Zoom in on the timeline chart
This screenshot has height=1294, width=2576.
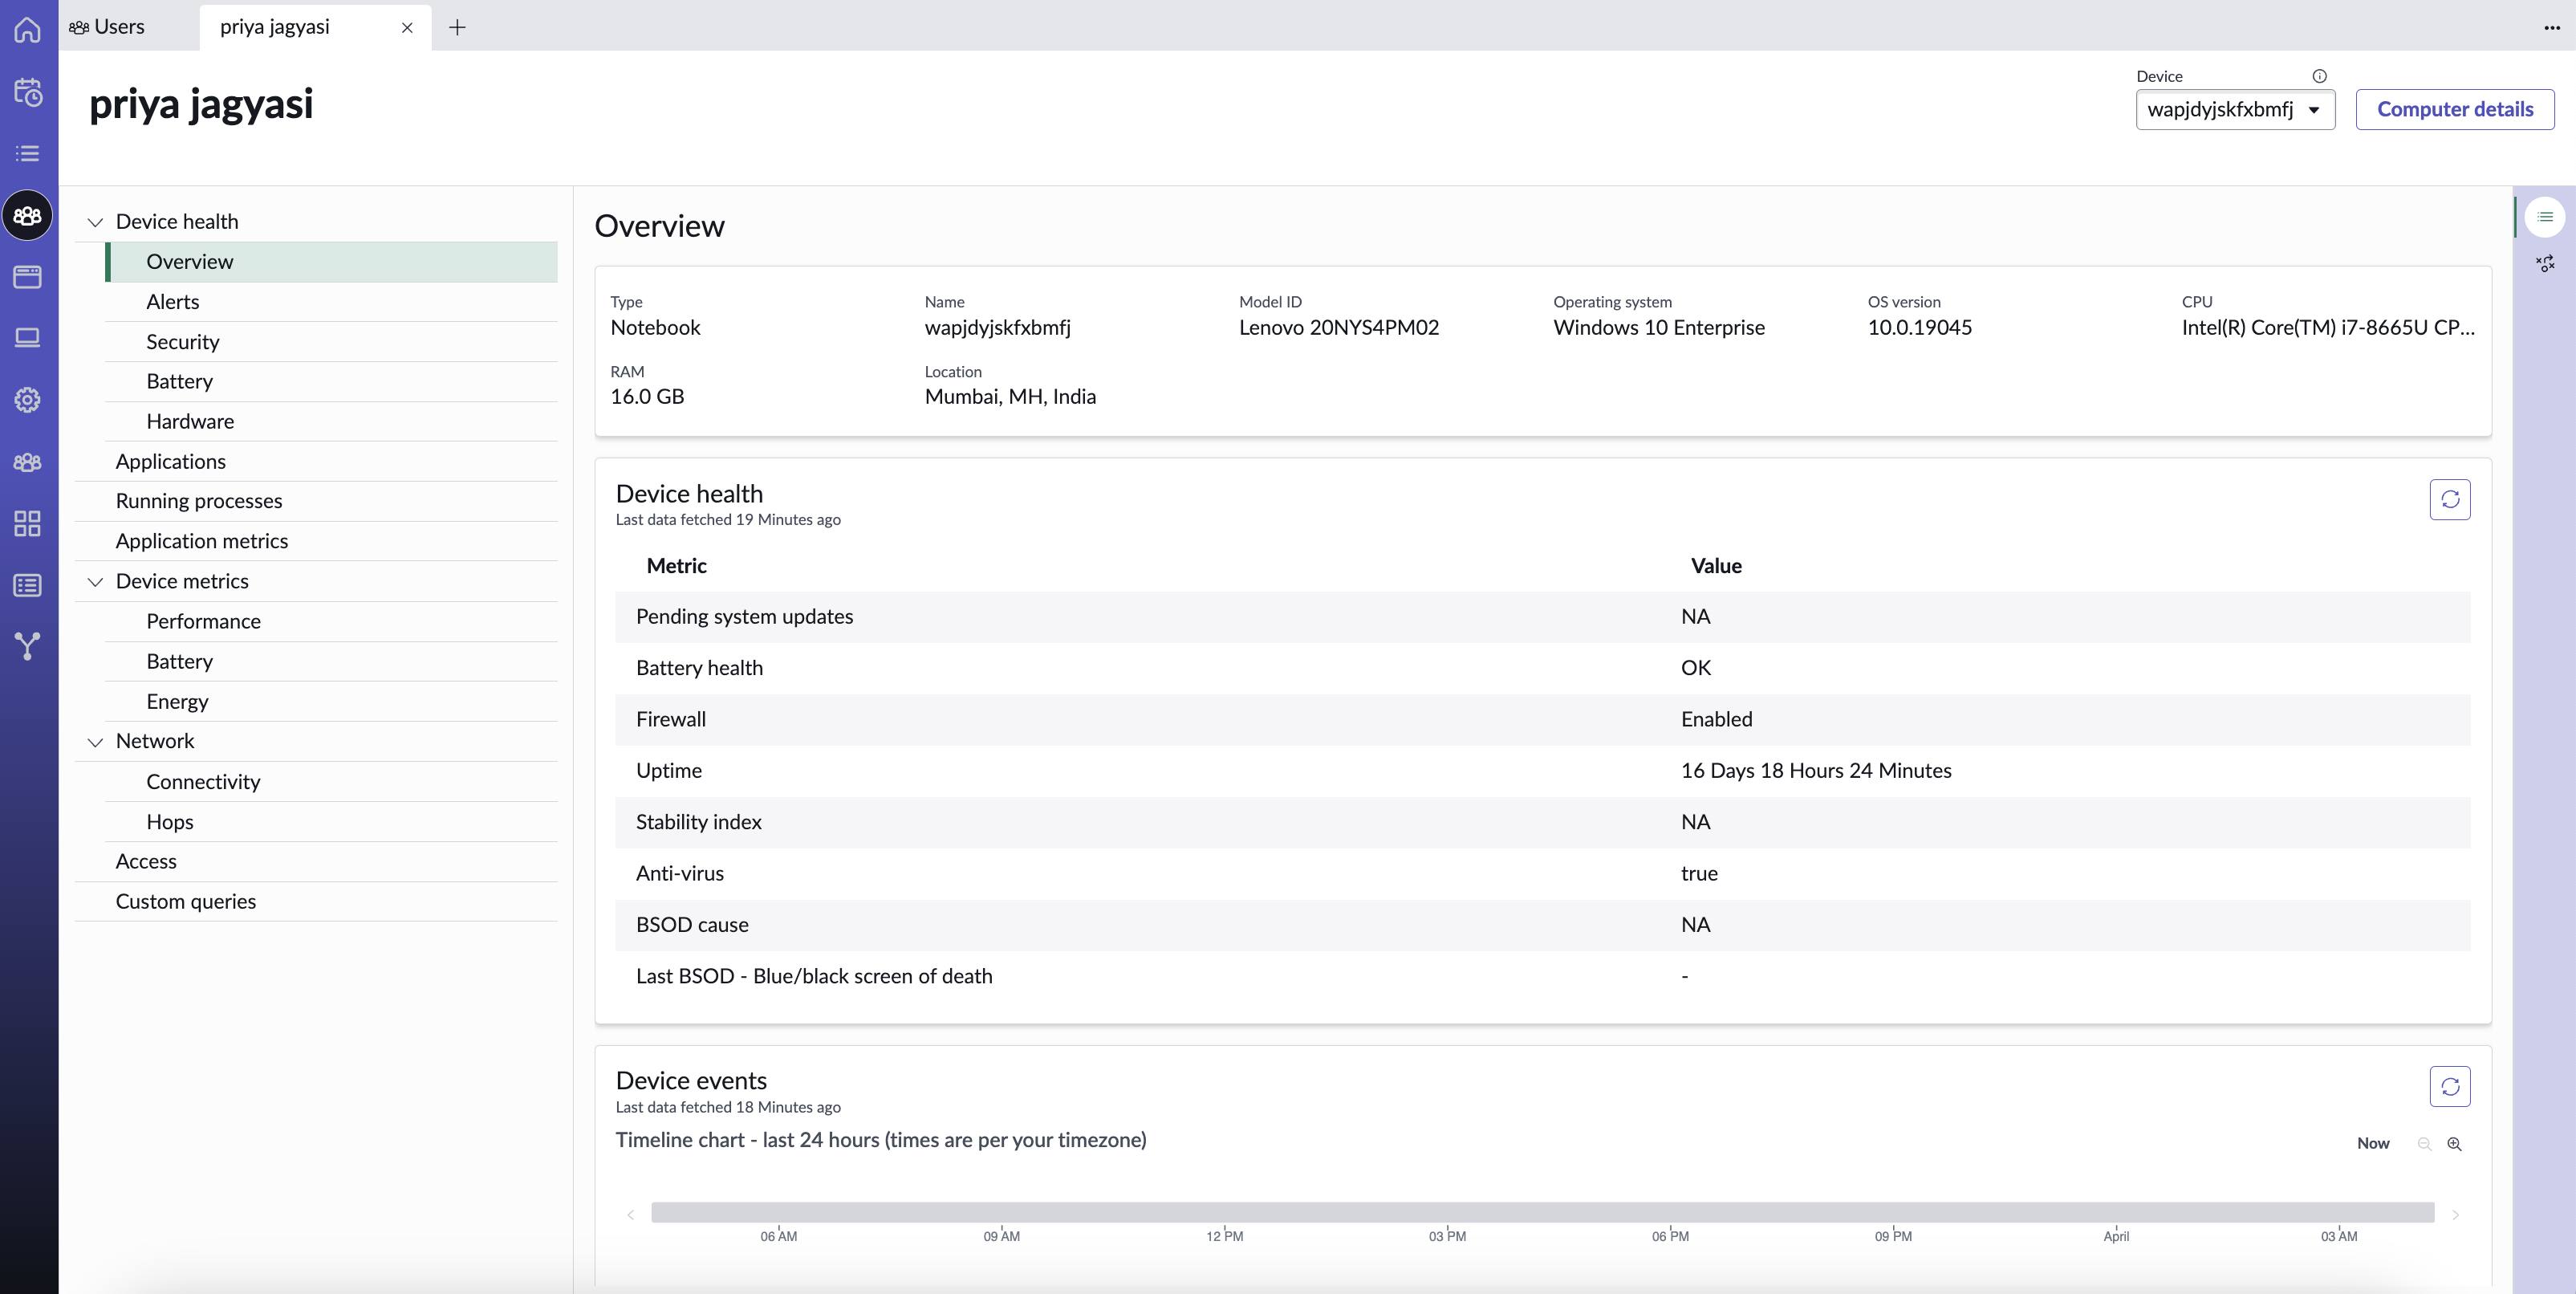point(2454,1144)
